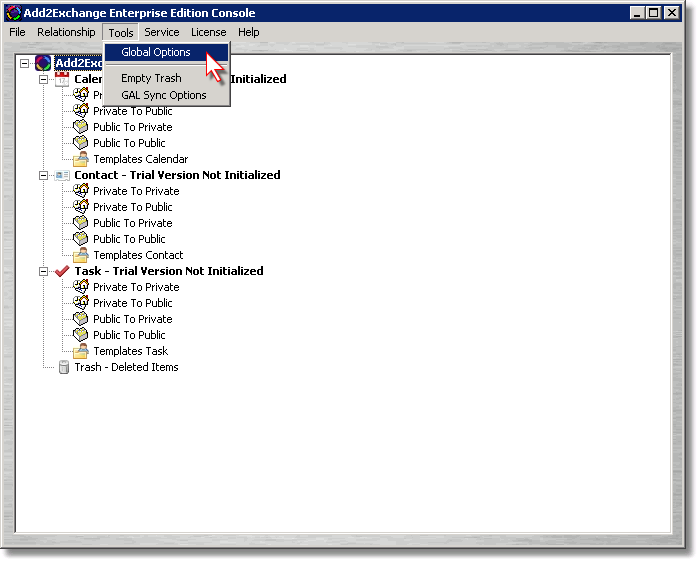Select Calendar Public To Public item
The height and width of the screenshot is (561, 698).
pyautogui.click(x=129, y=143)
